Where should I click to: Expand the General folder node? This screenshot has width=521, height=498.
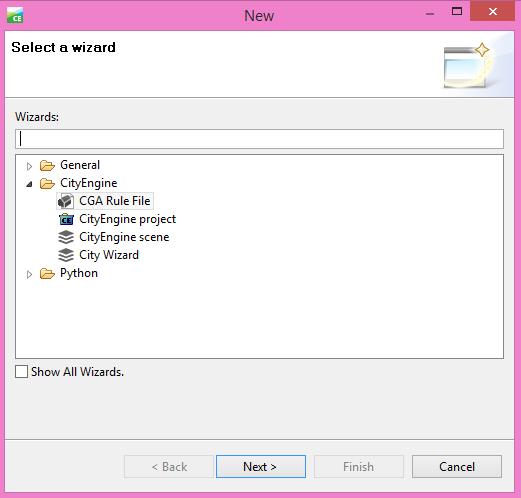[29, 166]
